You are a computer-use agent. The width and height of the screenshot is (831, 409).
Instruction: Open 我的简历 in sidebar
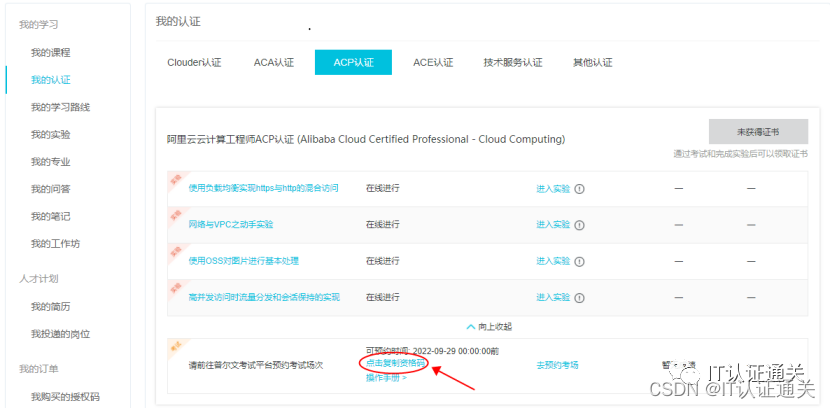(50, 307)
